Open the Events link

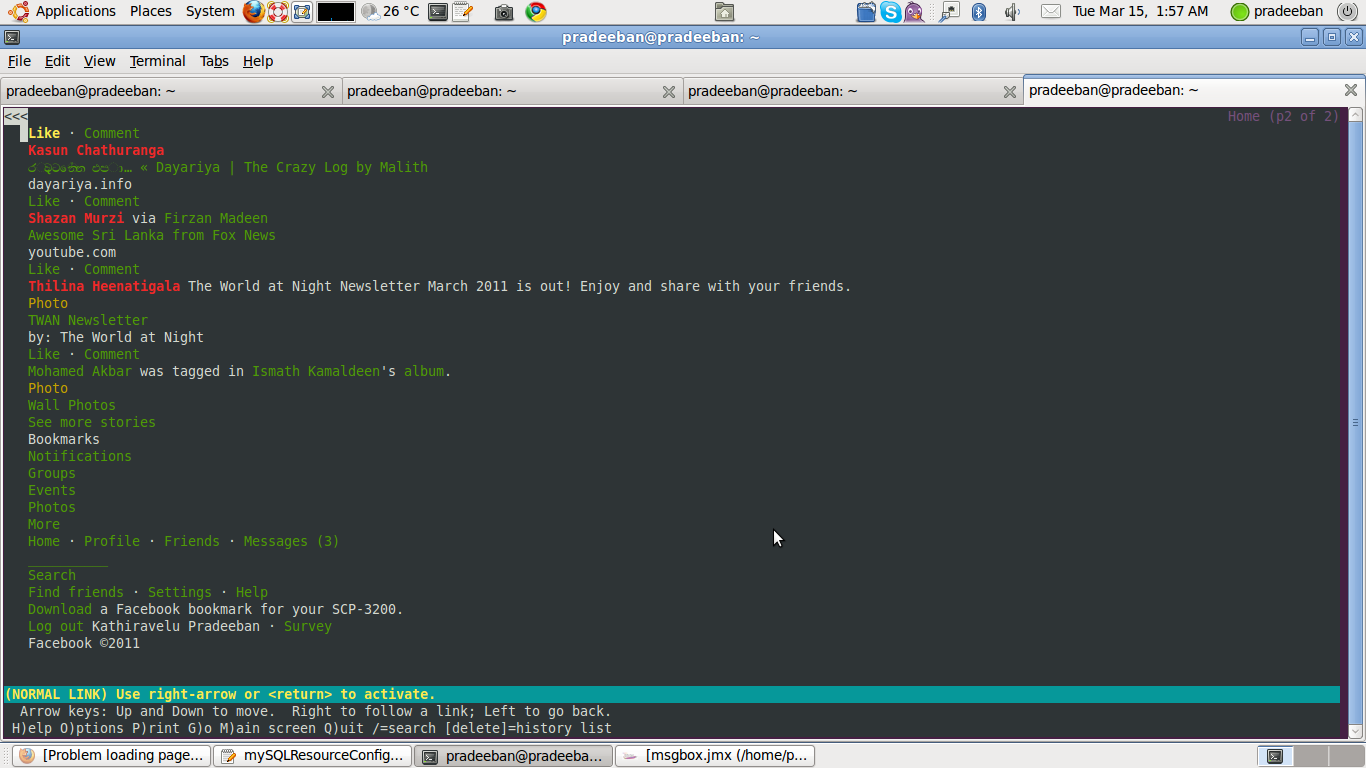click(x=52, y=490)
